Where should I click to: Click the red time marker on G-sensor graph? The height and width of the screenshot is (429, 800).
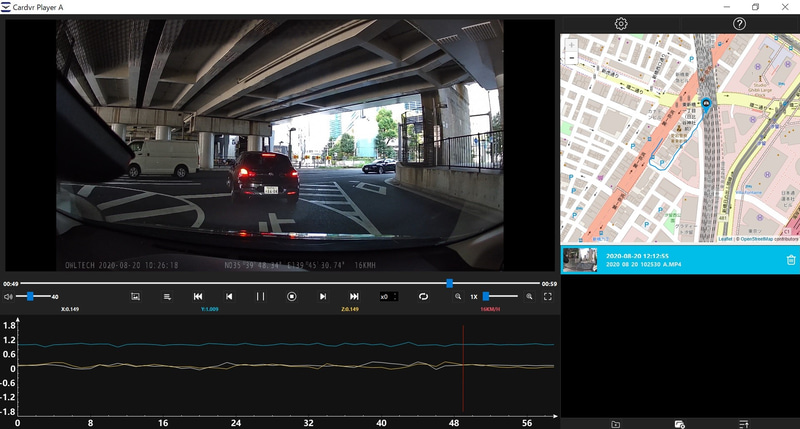(x=463, y=368)
